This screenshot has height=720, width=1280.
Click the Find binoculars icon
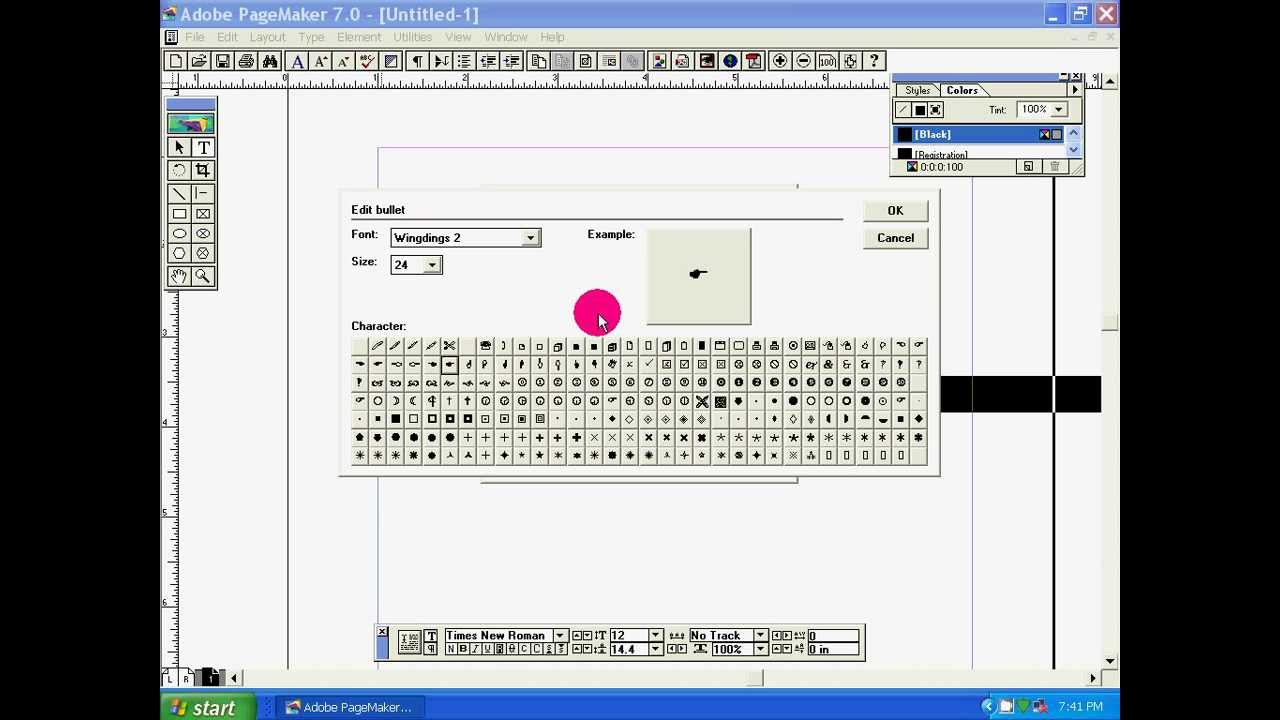(270, 61)
